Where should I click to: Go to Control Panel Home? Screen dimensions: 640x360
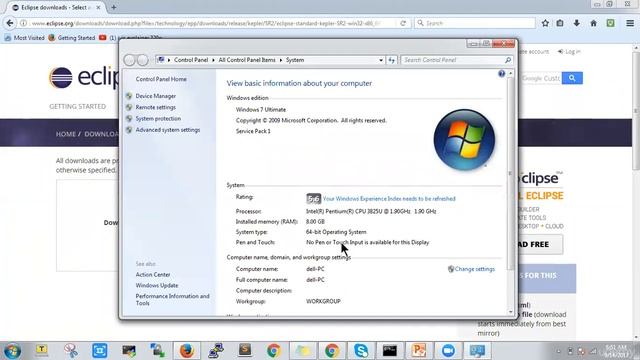pyautogui.click(x=161, y=79)
